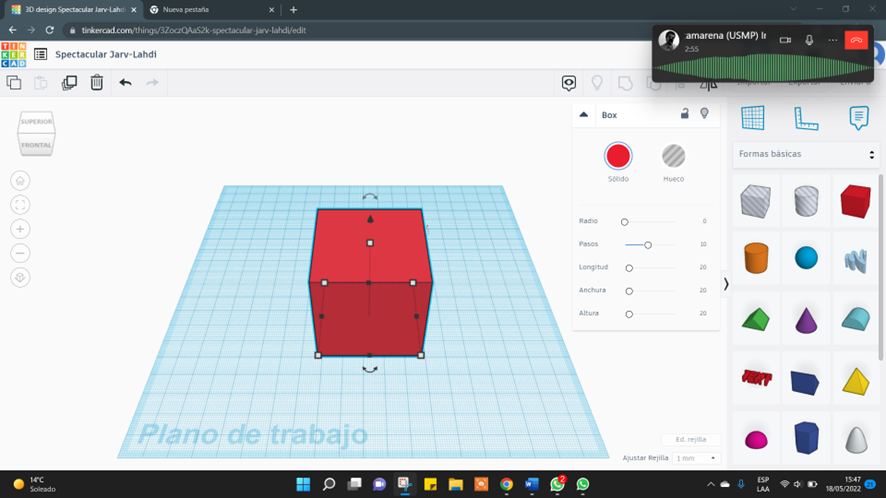Click the Tinkercad logo home icon
Screen dimensions: 886x498
tap(14, 55)
